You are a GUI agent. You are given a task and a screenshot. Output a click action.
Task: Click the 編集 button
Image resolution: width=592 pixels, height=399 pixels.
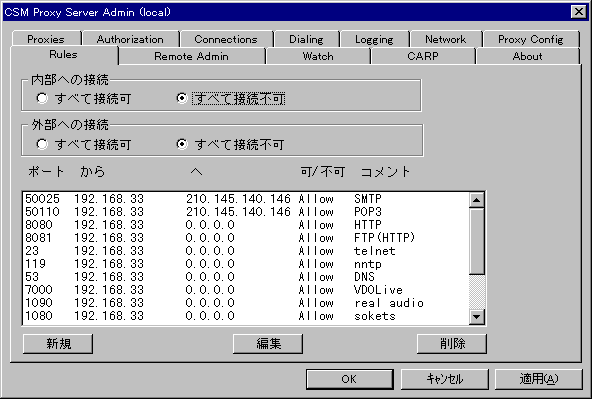pos(268,344)
